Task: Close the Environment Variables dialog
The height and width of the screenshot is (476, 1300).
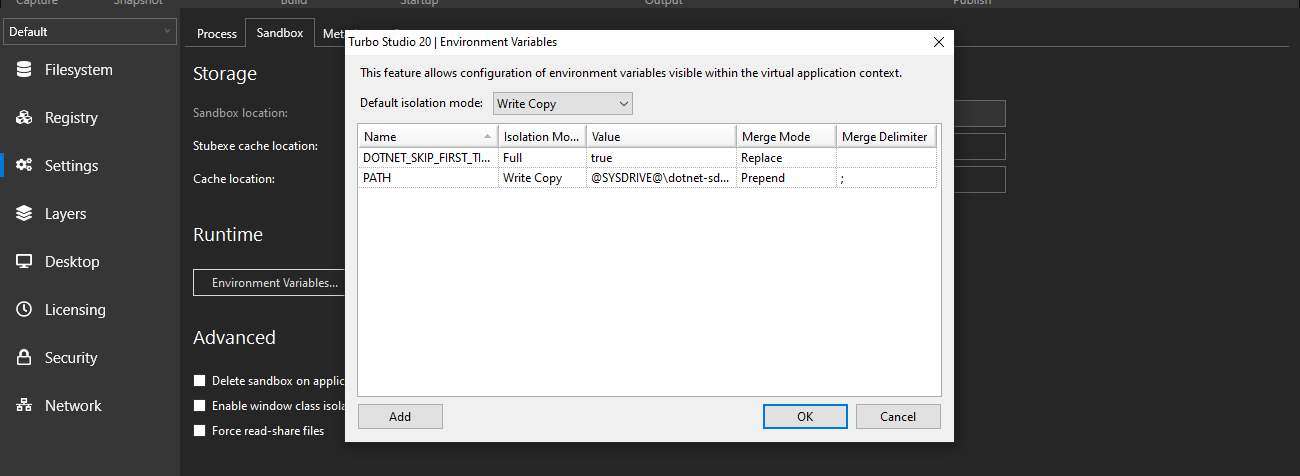Action: tap(938, 42)
